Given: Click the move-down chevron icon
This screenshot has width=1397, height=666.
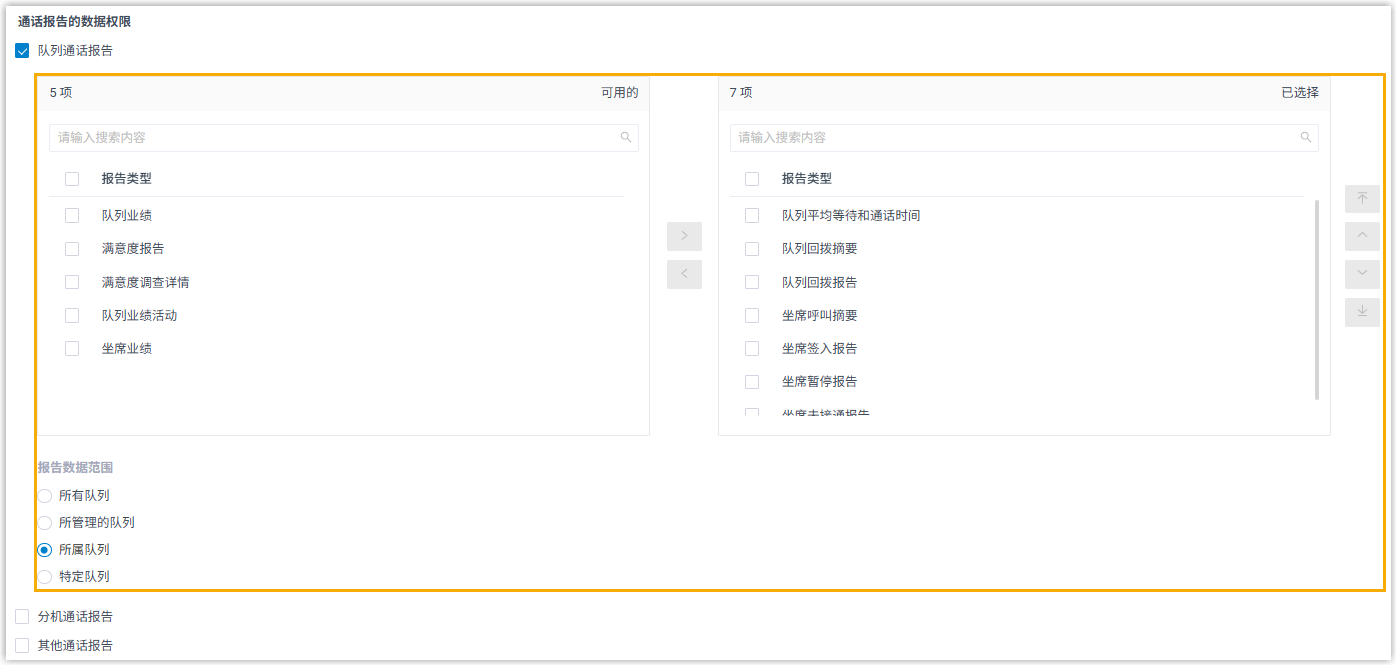Looking at the screenshot, I should point(1362,274).
